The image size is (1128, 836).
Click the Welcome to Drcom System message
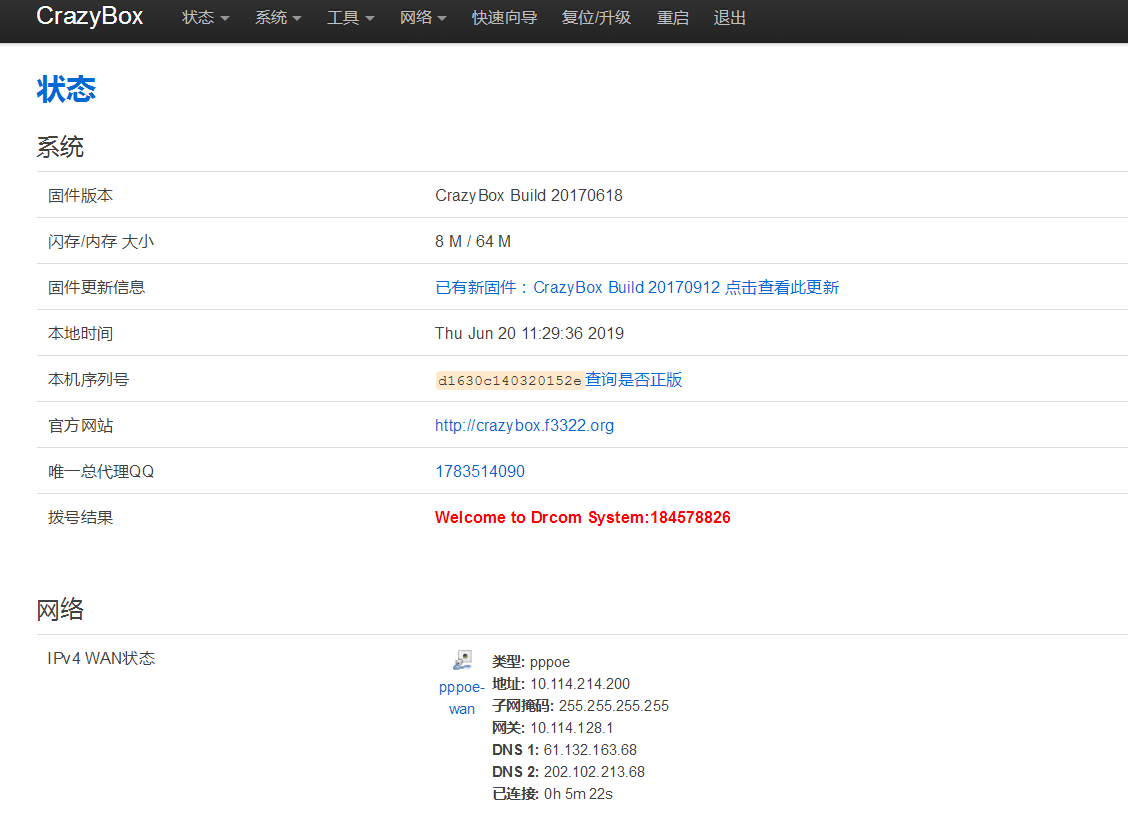click(583, 518)
